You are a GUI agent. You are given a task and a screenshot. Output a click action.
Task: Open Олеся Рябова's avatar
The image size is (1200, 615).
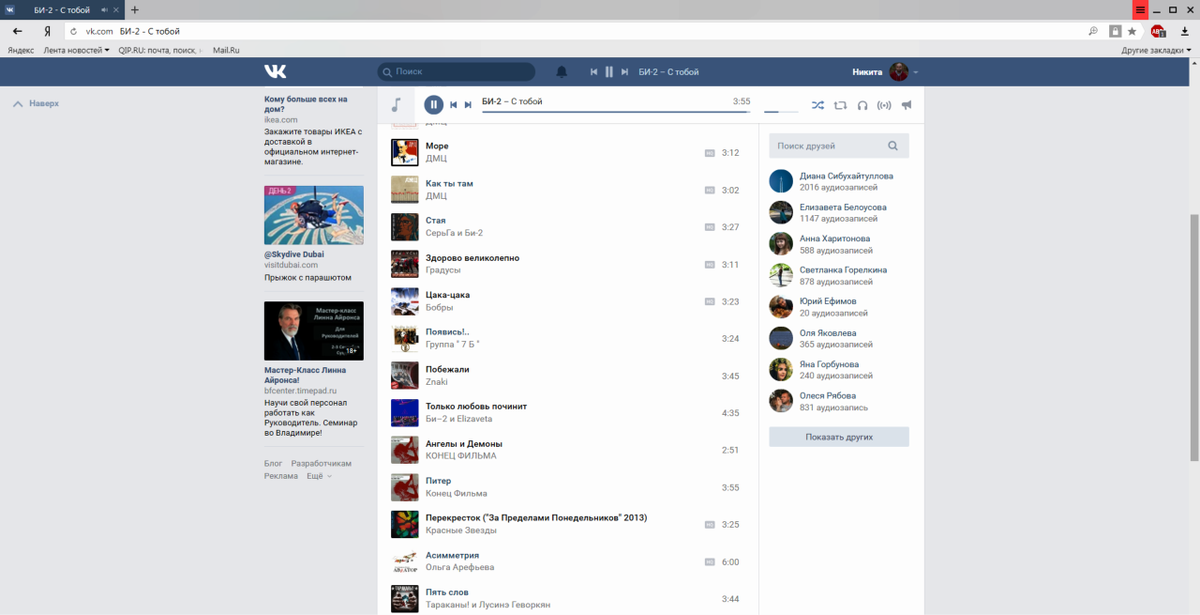coord(781,401)
